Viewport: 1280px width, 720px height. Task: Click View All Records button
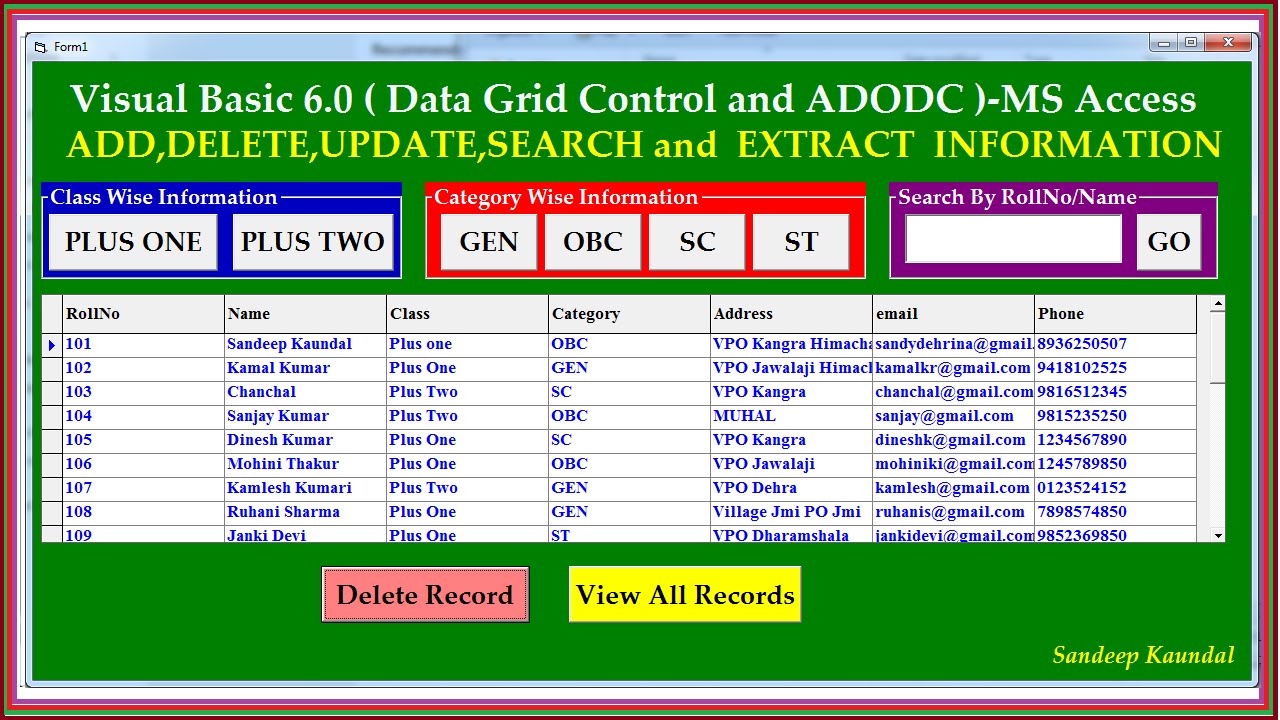pyautogui.click(x=685, y=594)
